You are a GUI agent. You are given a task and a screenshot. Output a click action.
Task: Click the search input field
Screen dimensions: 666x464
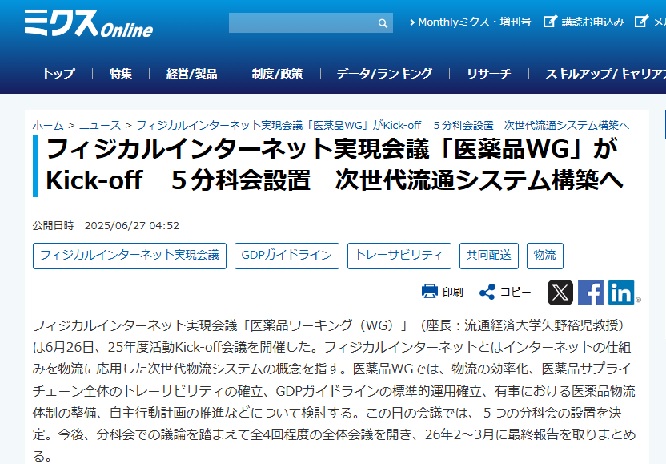[x=300, y=23]
